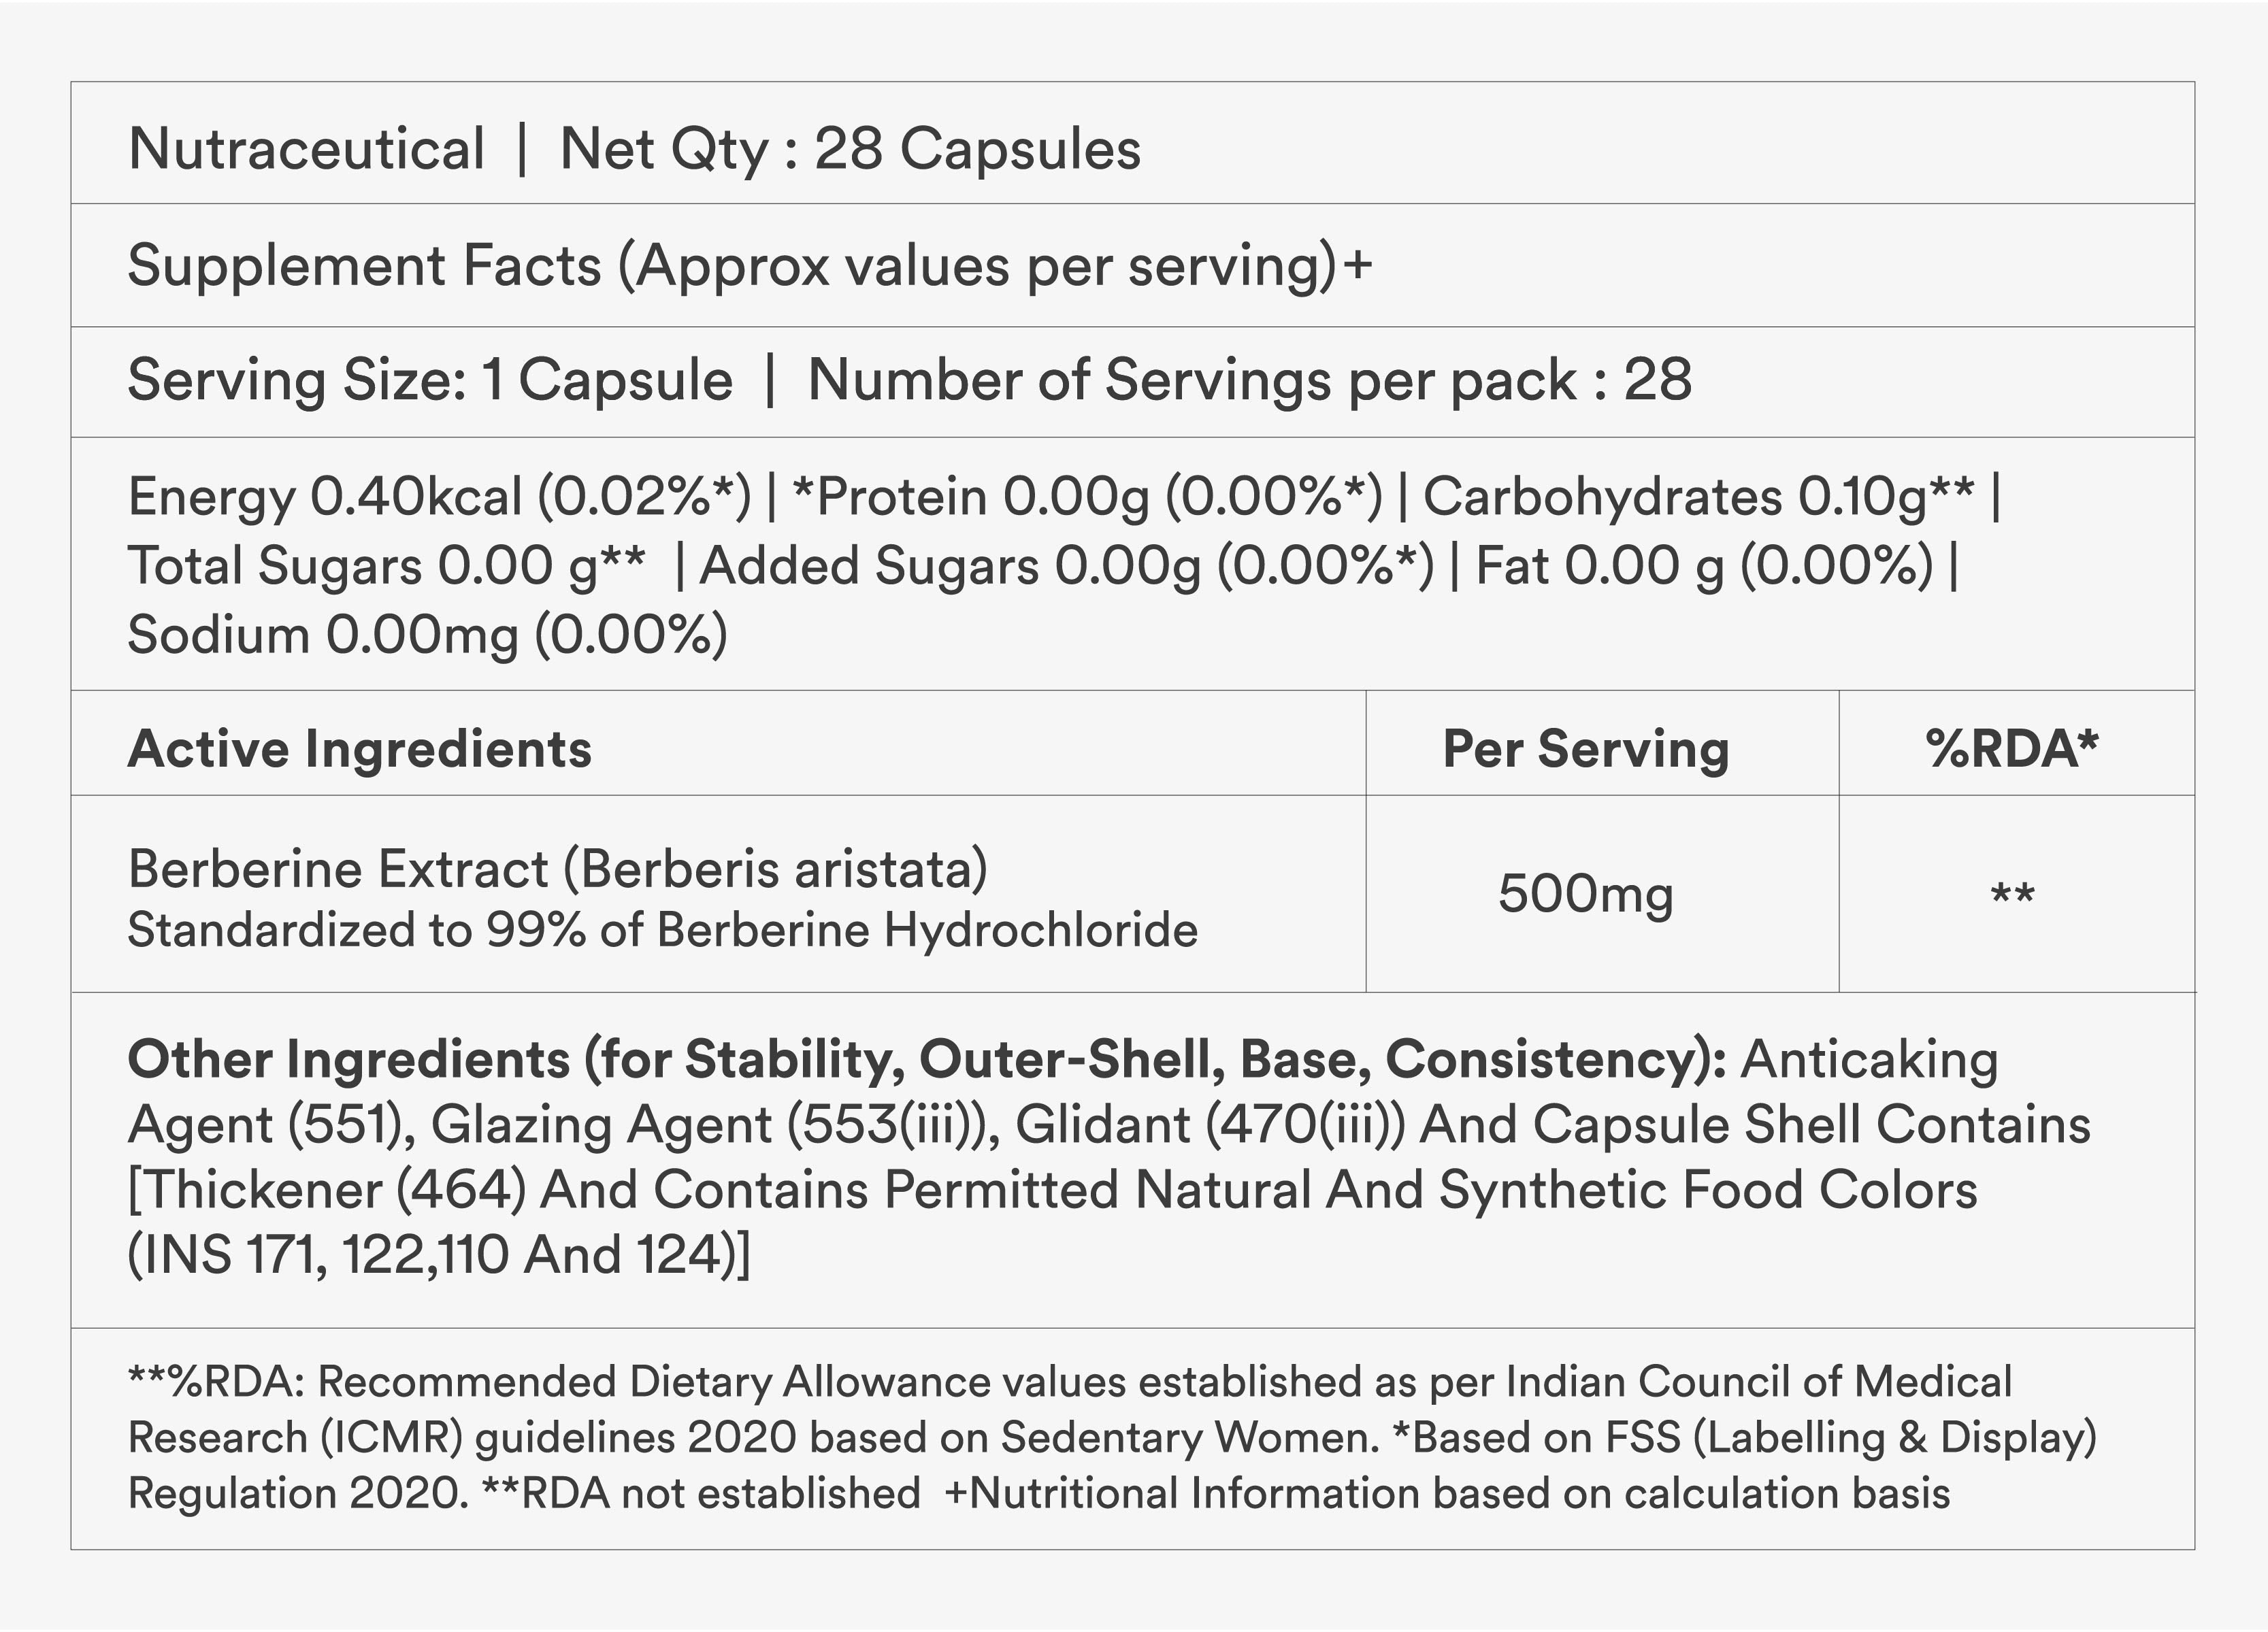Click the '**' RDA cell for Berberine
Image resolution: width=2268 pixels, height=1632 pixels.
pos(2012,893)
